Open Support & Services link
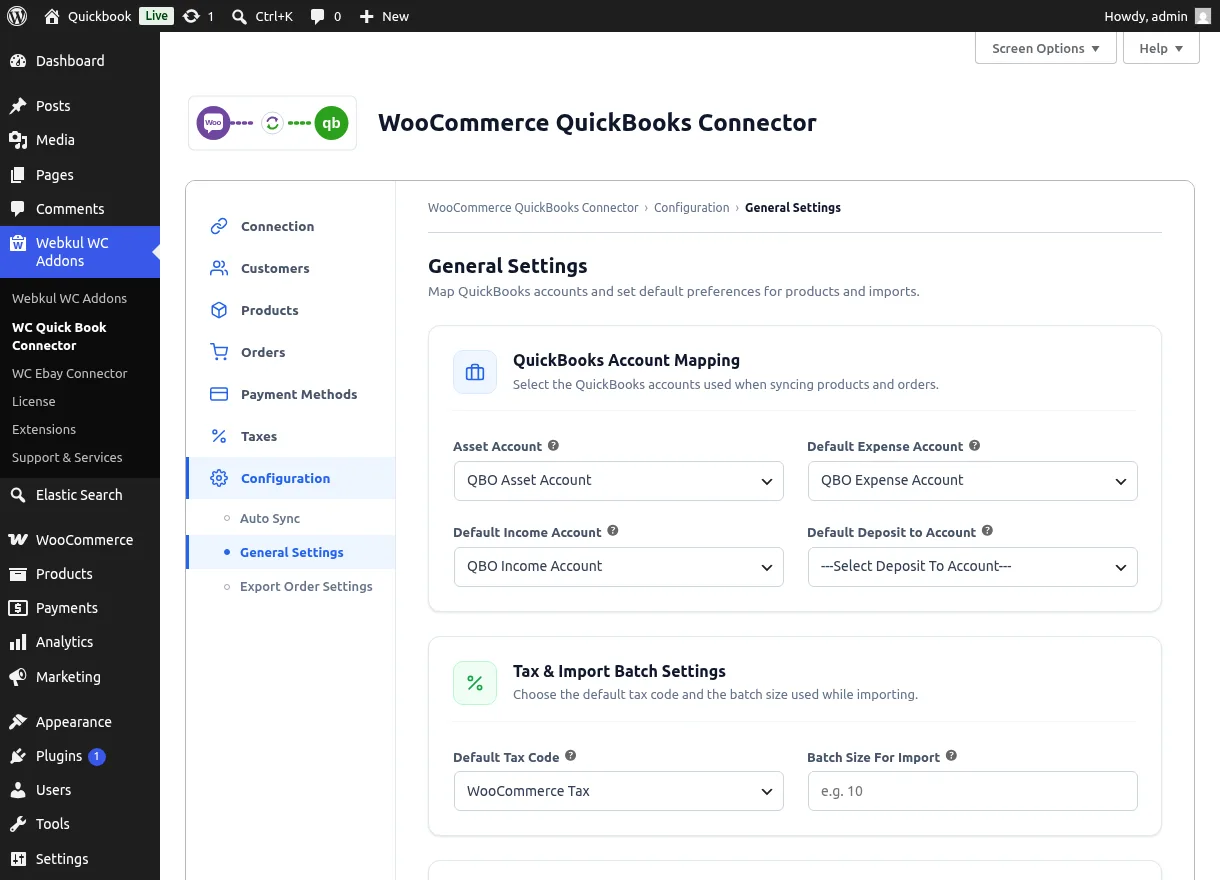1220x880 pixels. [x=67, y=457]
